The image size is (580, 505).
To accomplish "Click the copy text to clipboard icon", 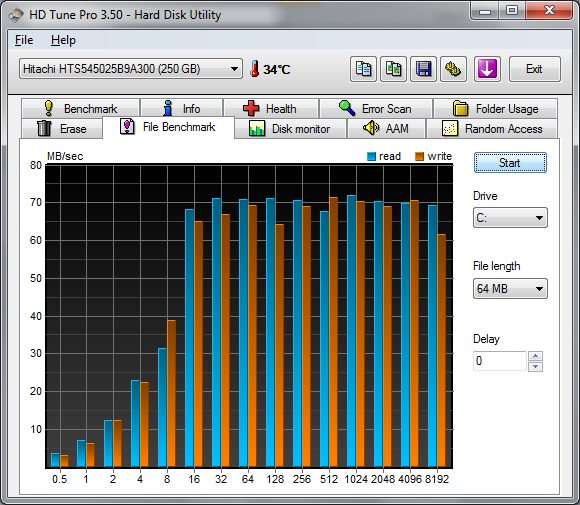I will click(363, 69).
